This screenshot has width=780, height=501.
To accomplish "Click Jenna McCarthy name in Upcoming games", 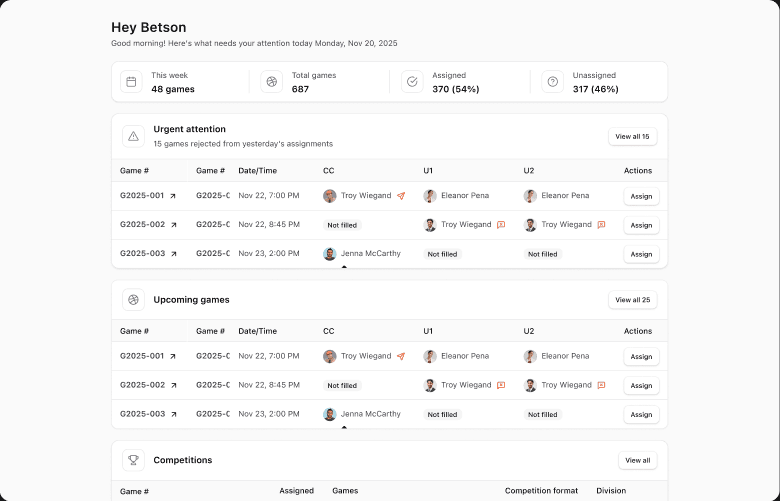I will coord(371,414).
